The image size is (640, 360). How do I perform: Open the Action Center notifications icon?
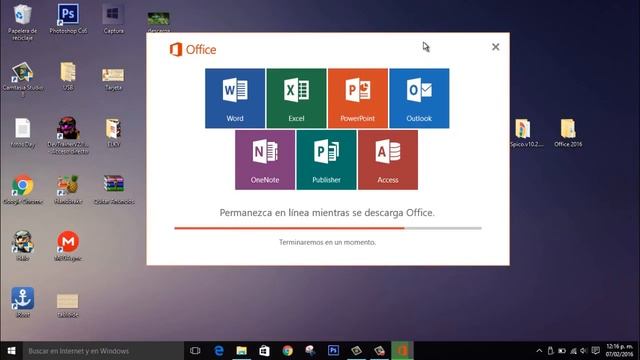(596, 351)
